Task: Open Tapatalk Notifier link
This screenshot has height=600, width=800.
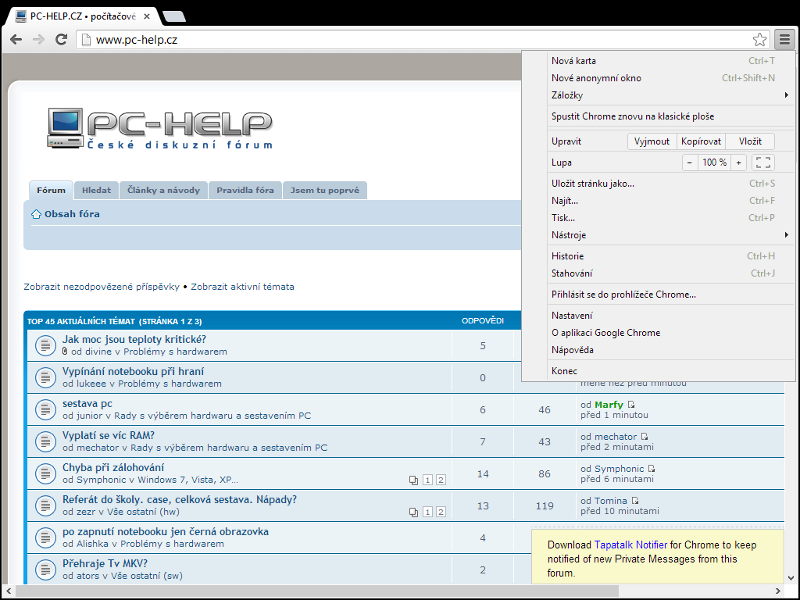Action: tap(631, 545)
